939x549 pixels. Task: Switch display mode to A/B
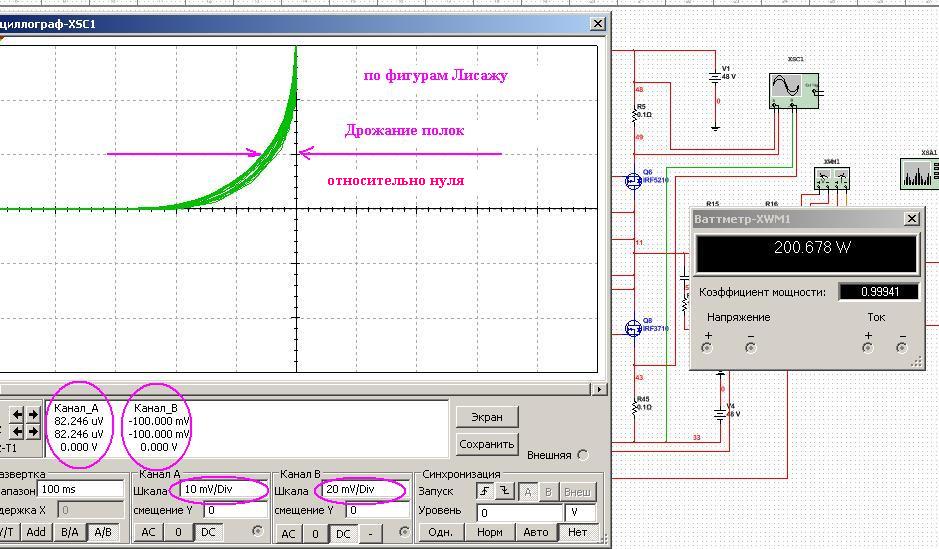point(103,532)
